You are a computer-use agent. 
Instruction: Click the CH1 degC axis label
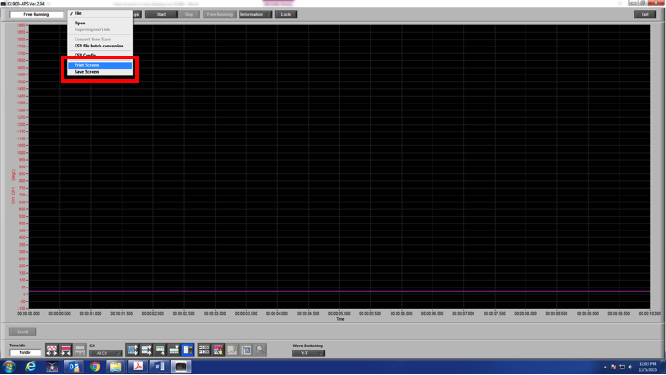(x=13, y=186)
